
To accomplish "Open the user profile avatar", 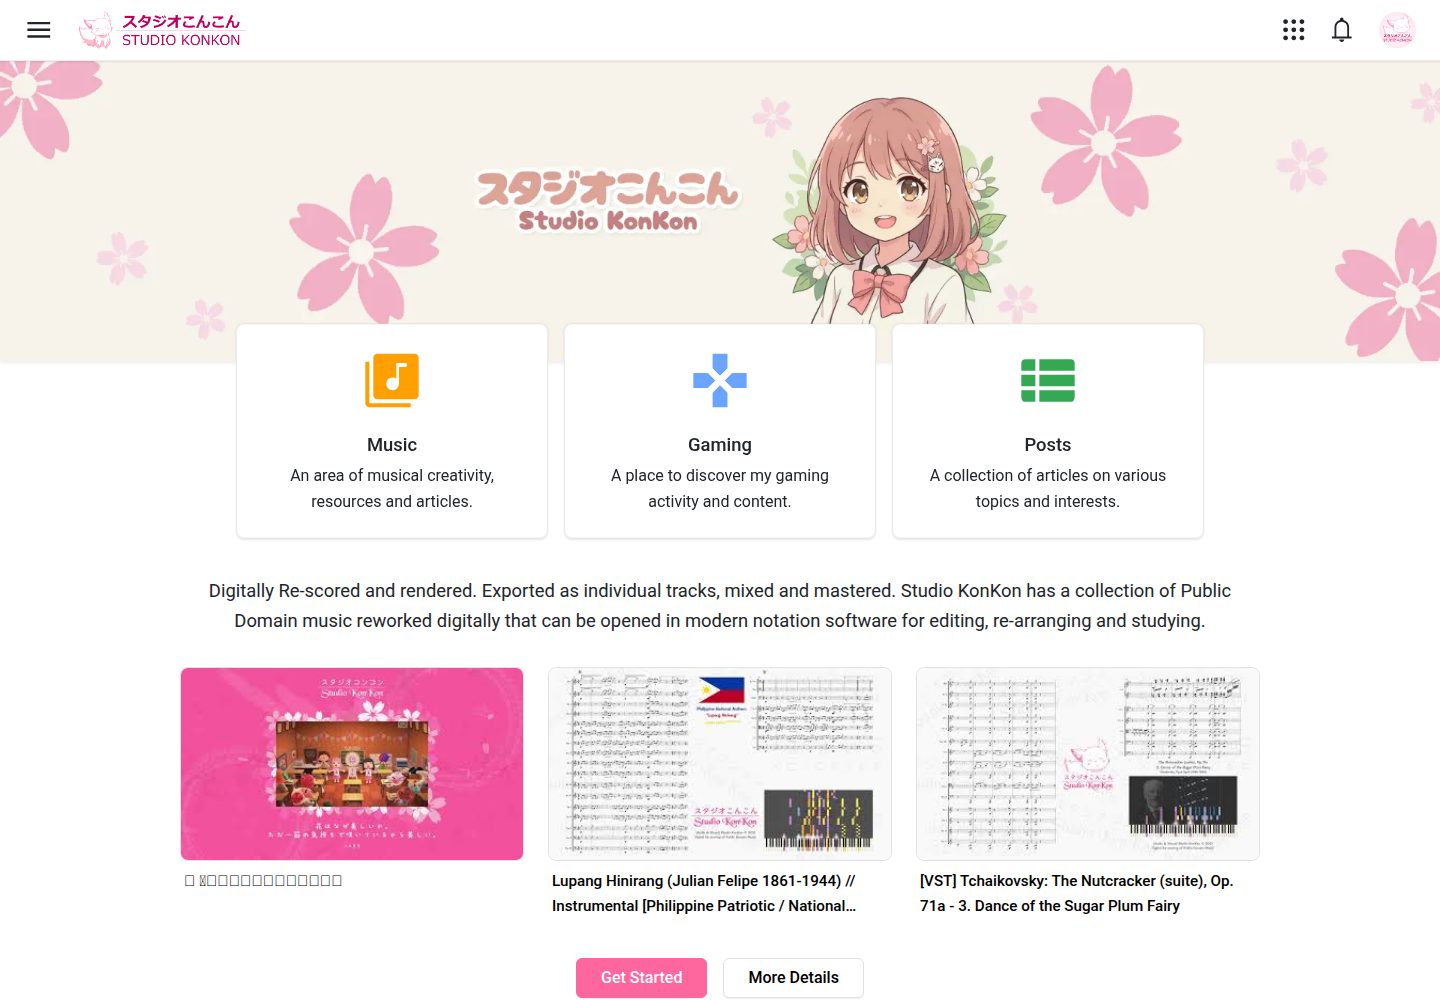I will [1397, 30].
